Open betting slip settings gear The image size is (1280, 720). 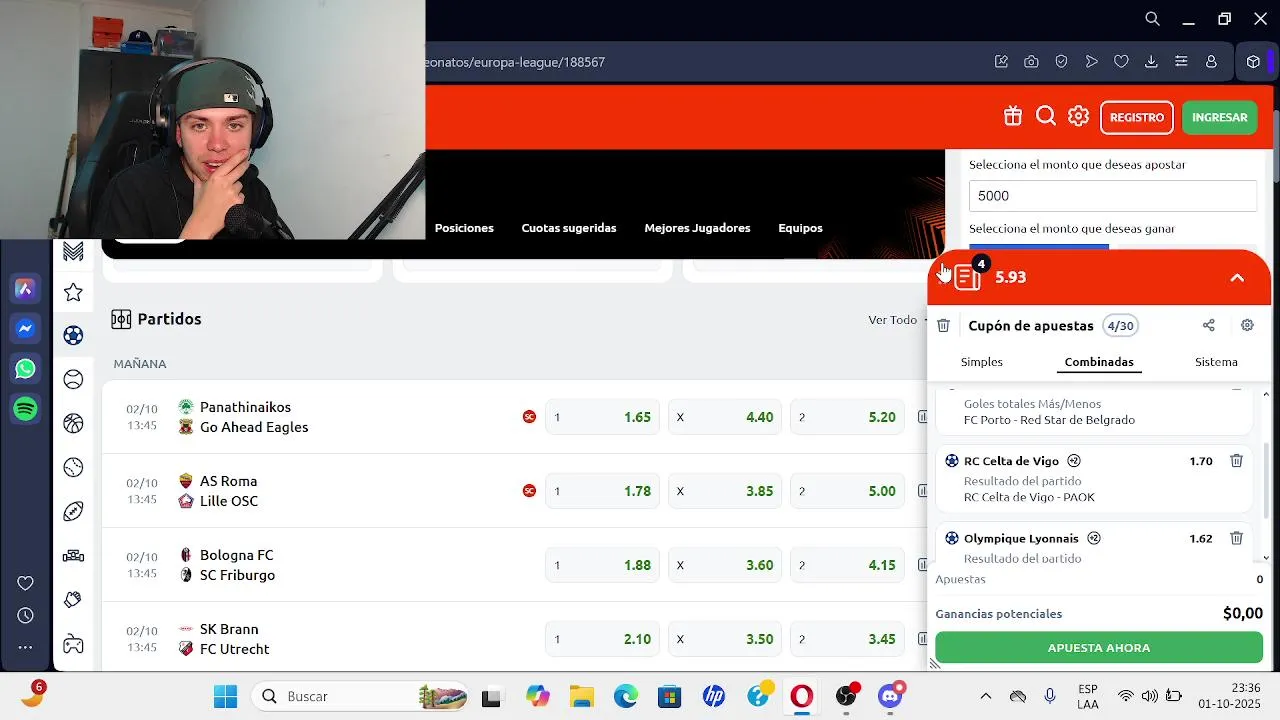[1247, 325]
